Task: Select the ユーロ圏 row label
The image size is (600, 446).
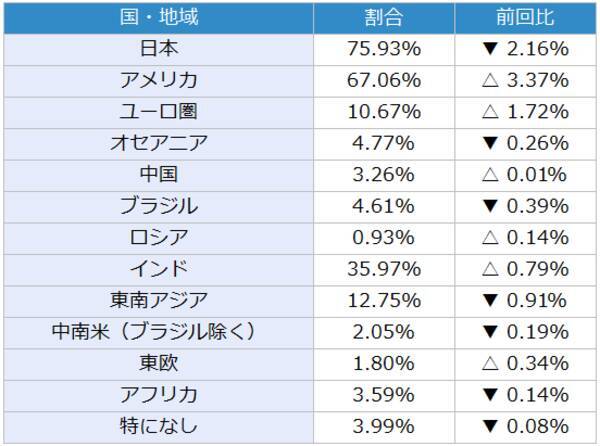Action: click(x=159, y=111)
